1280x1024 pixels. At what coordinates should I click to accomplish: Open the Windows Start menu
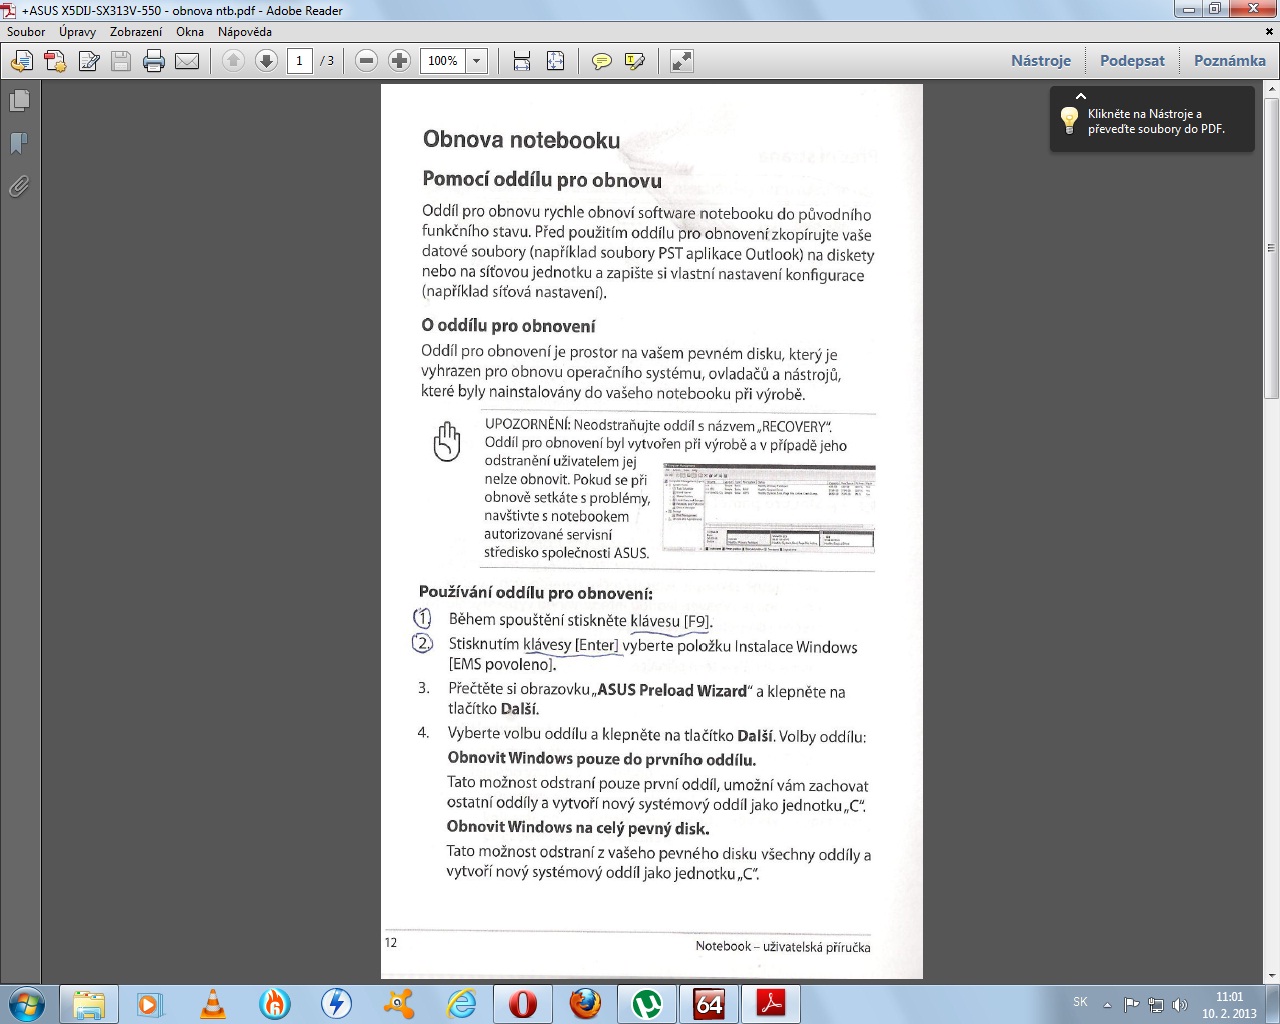pos(26,1004)
